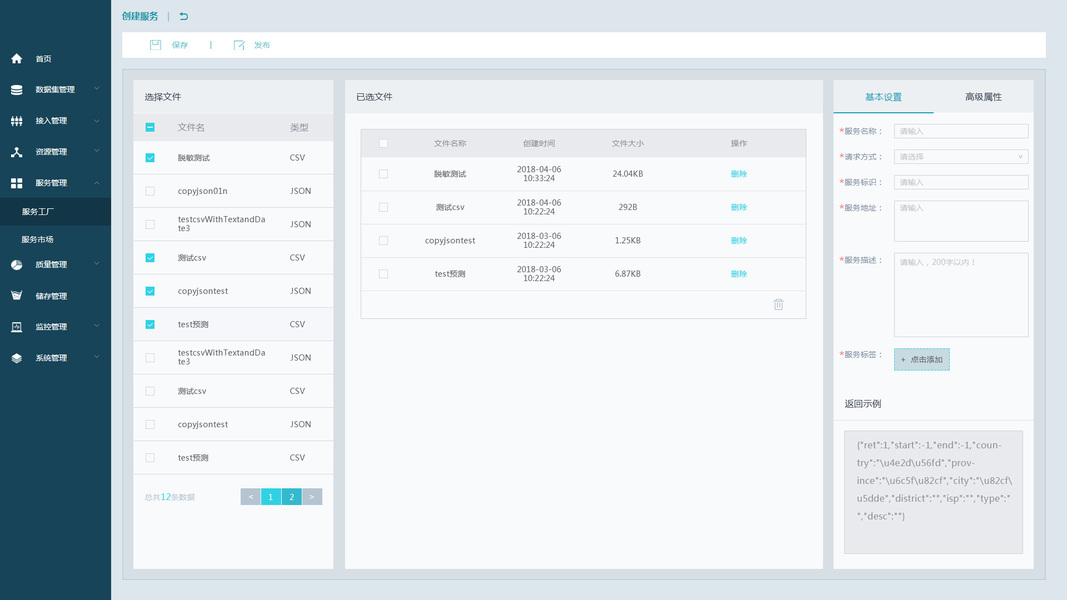Viewport: 1067px width, 600px height.
Task: Click the next page arrow
Action: (312, 497)
